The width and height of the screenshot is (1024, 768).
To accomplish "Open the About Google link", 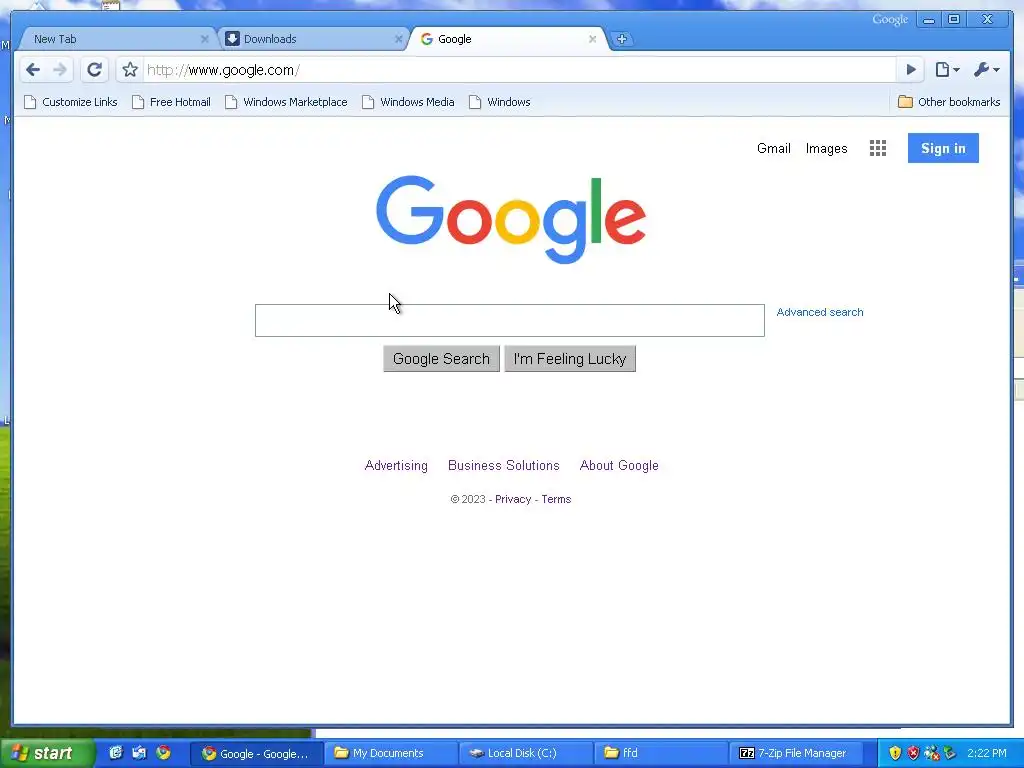I will click(x=619, y=466).
